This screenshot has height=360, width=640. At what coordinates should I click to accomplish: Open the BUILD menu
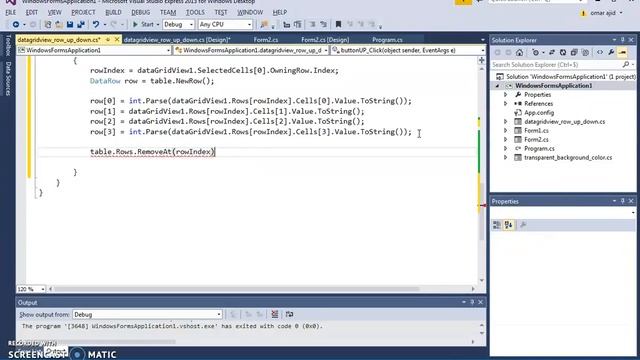point(113,13)
